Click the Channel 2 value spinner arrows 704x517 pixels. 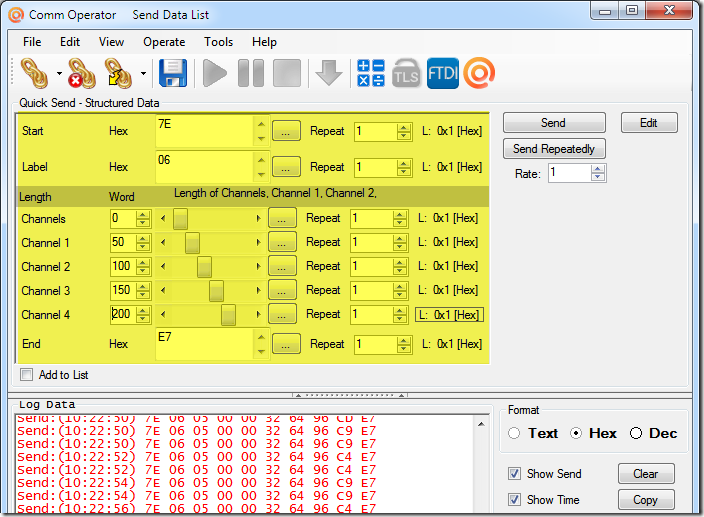[143, 267]
